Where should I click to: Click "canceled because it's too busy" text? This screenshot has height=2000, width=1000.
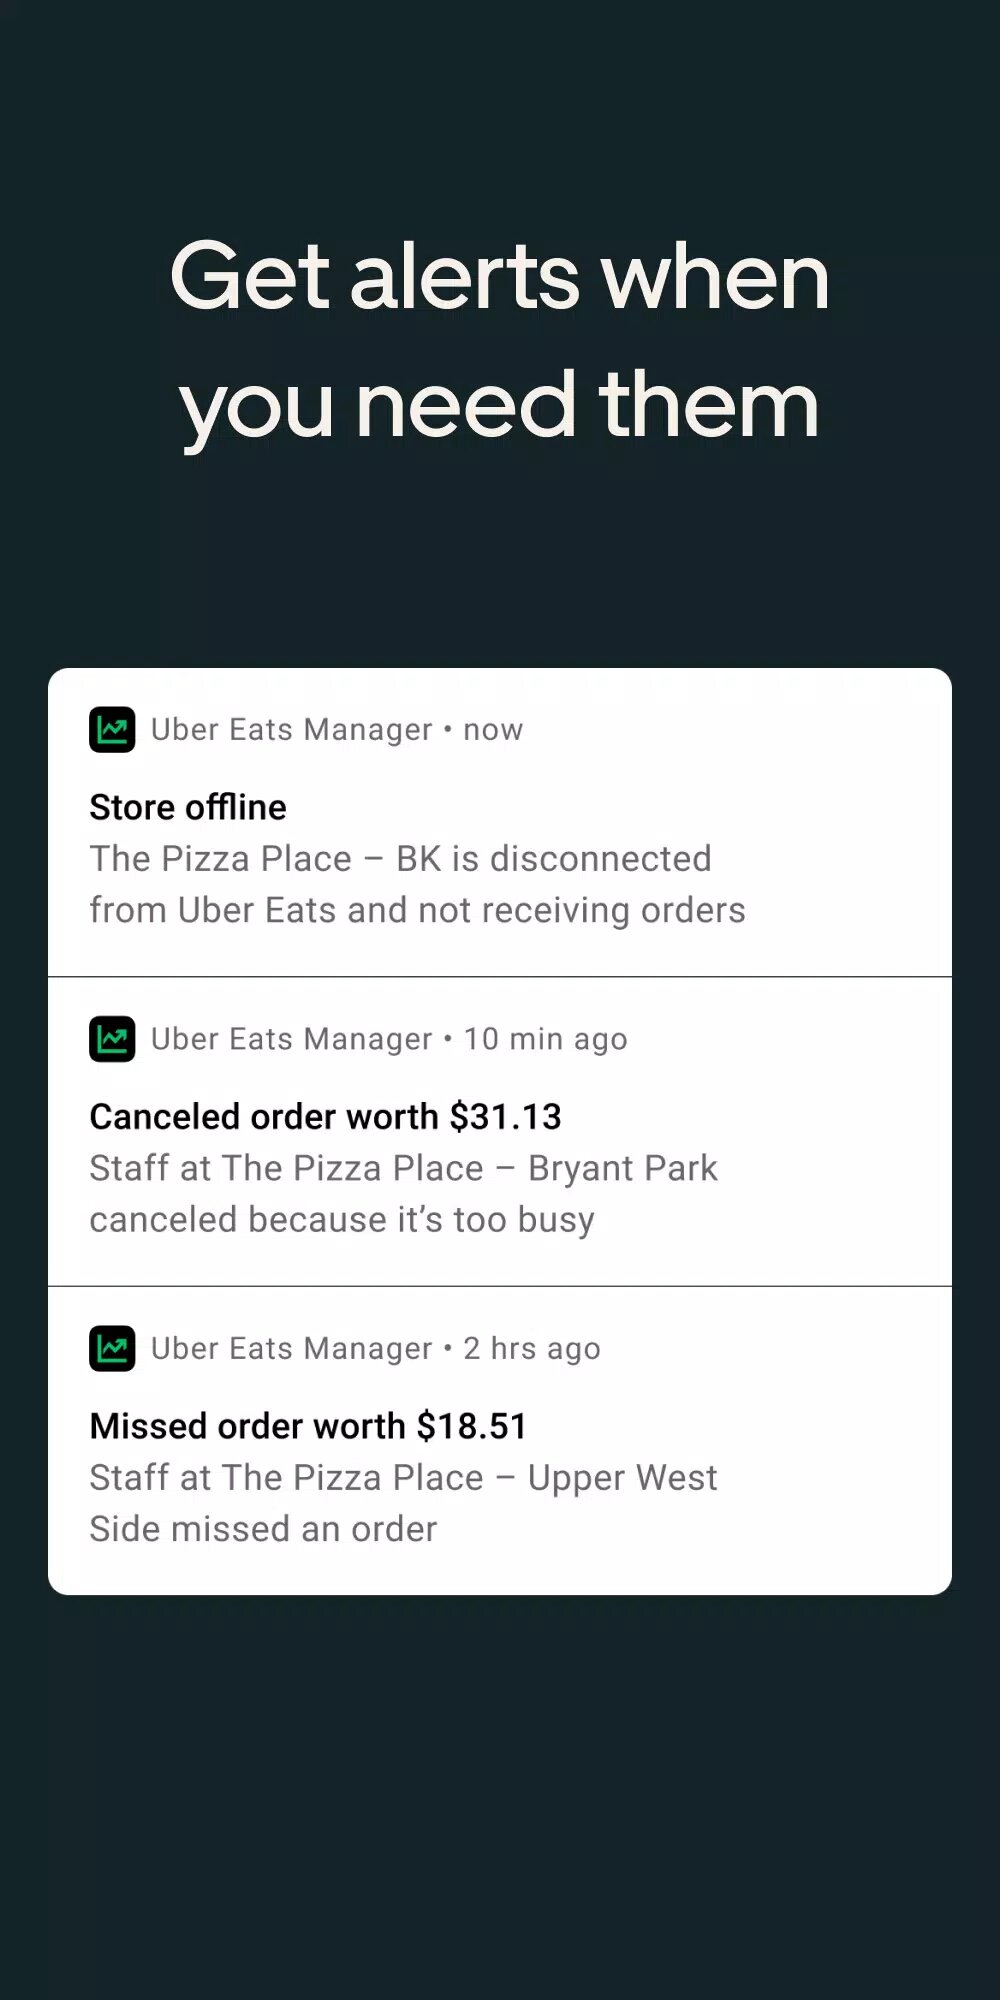pyautogui.click(x=342, y=1220)
